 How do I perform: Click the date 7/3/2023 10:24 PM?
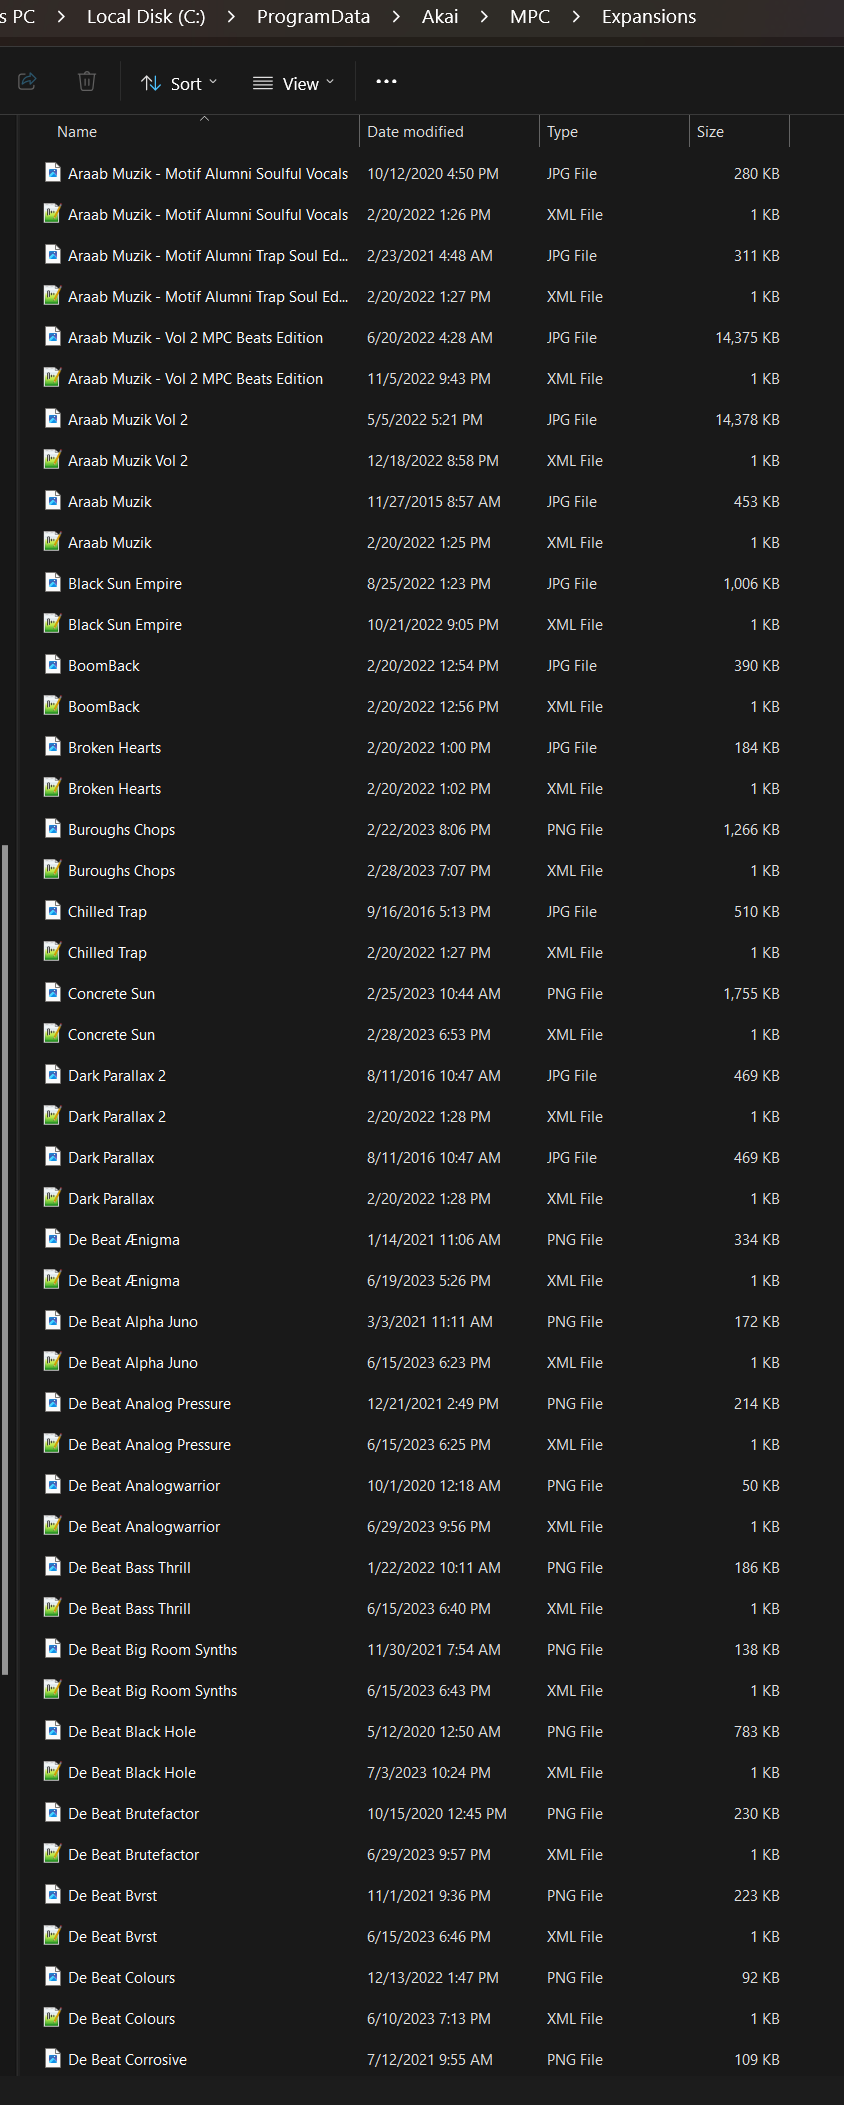[x=429, y=1773]
